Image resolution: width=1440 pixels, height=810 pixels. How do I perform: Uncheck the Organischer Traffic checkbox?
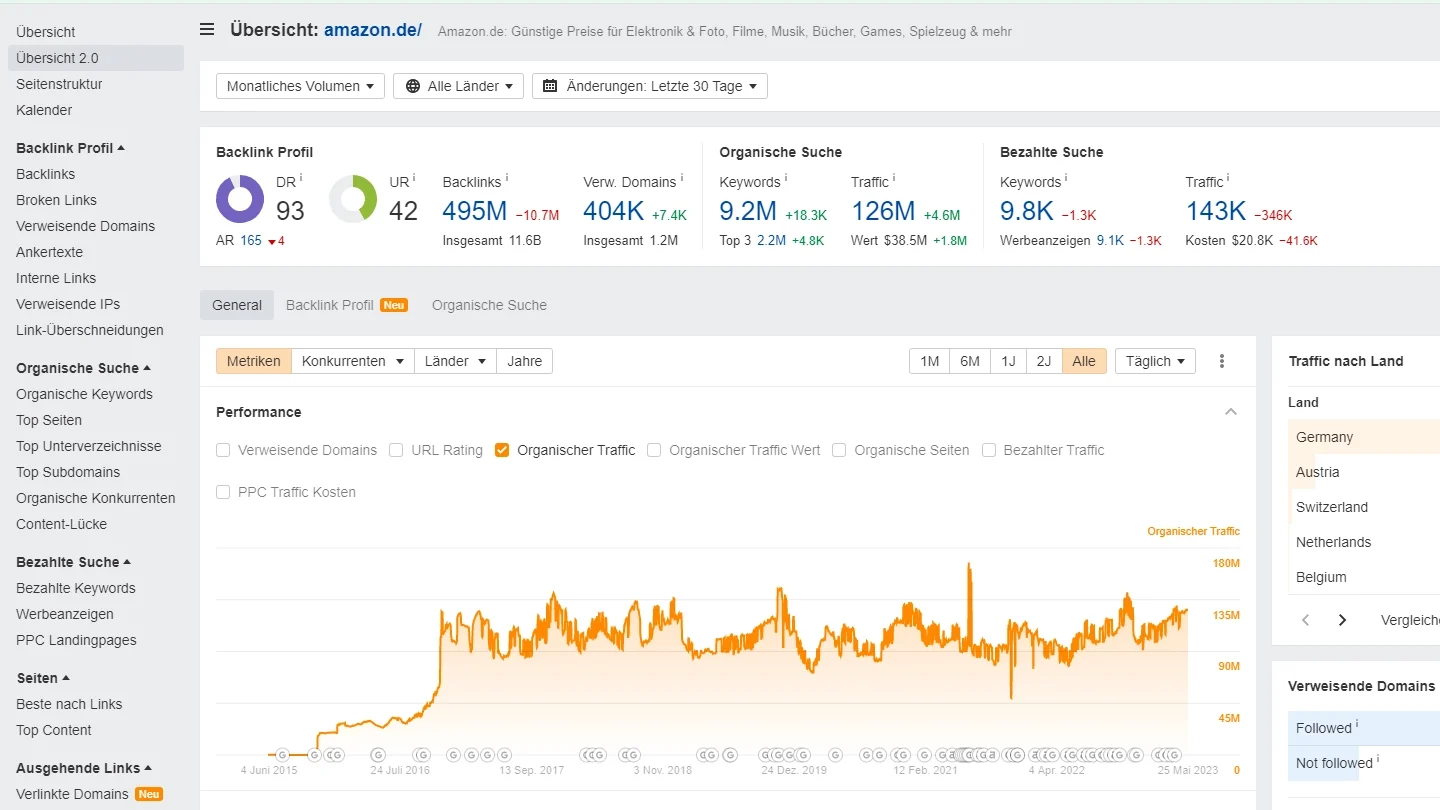pyautogui.click(x=502, y=450)
